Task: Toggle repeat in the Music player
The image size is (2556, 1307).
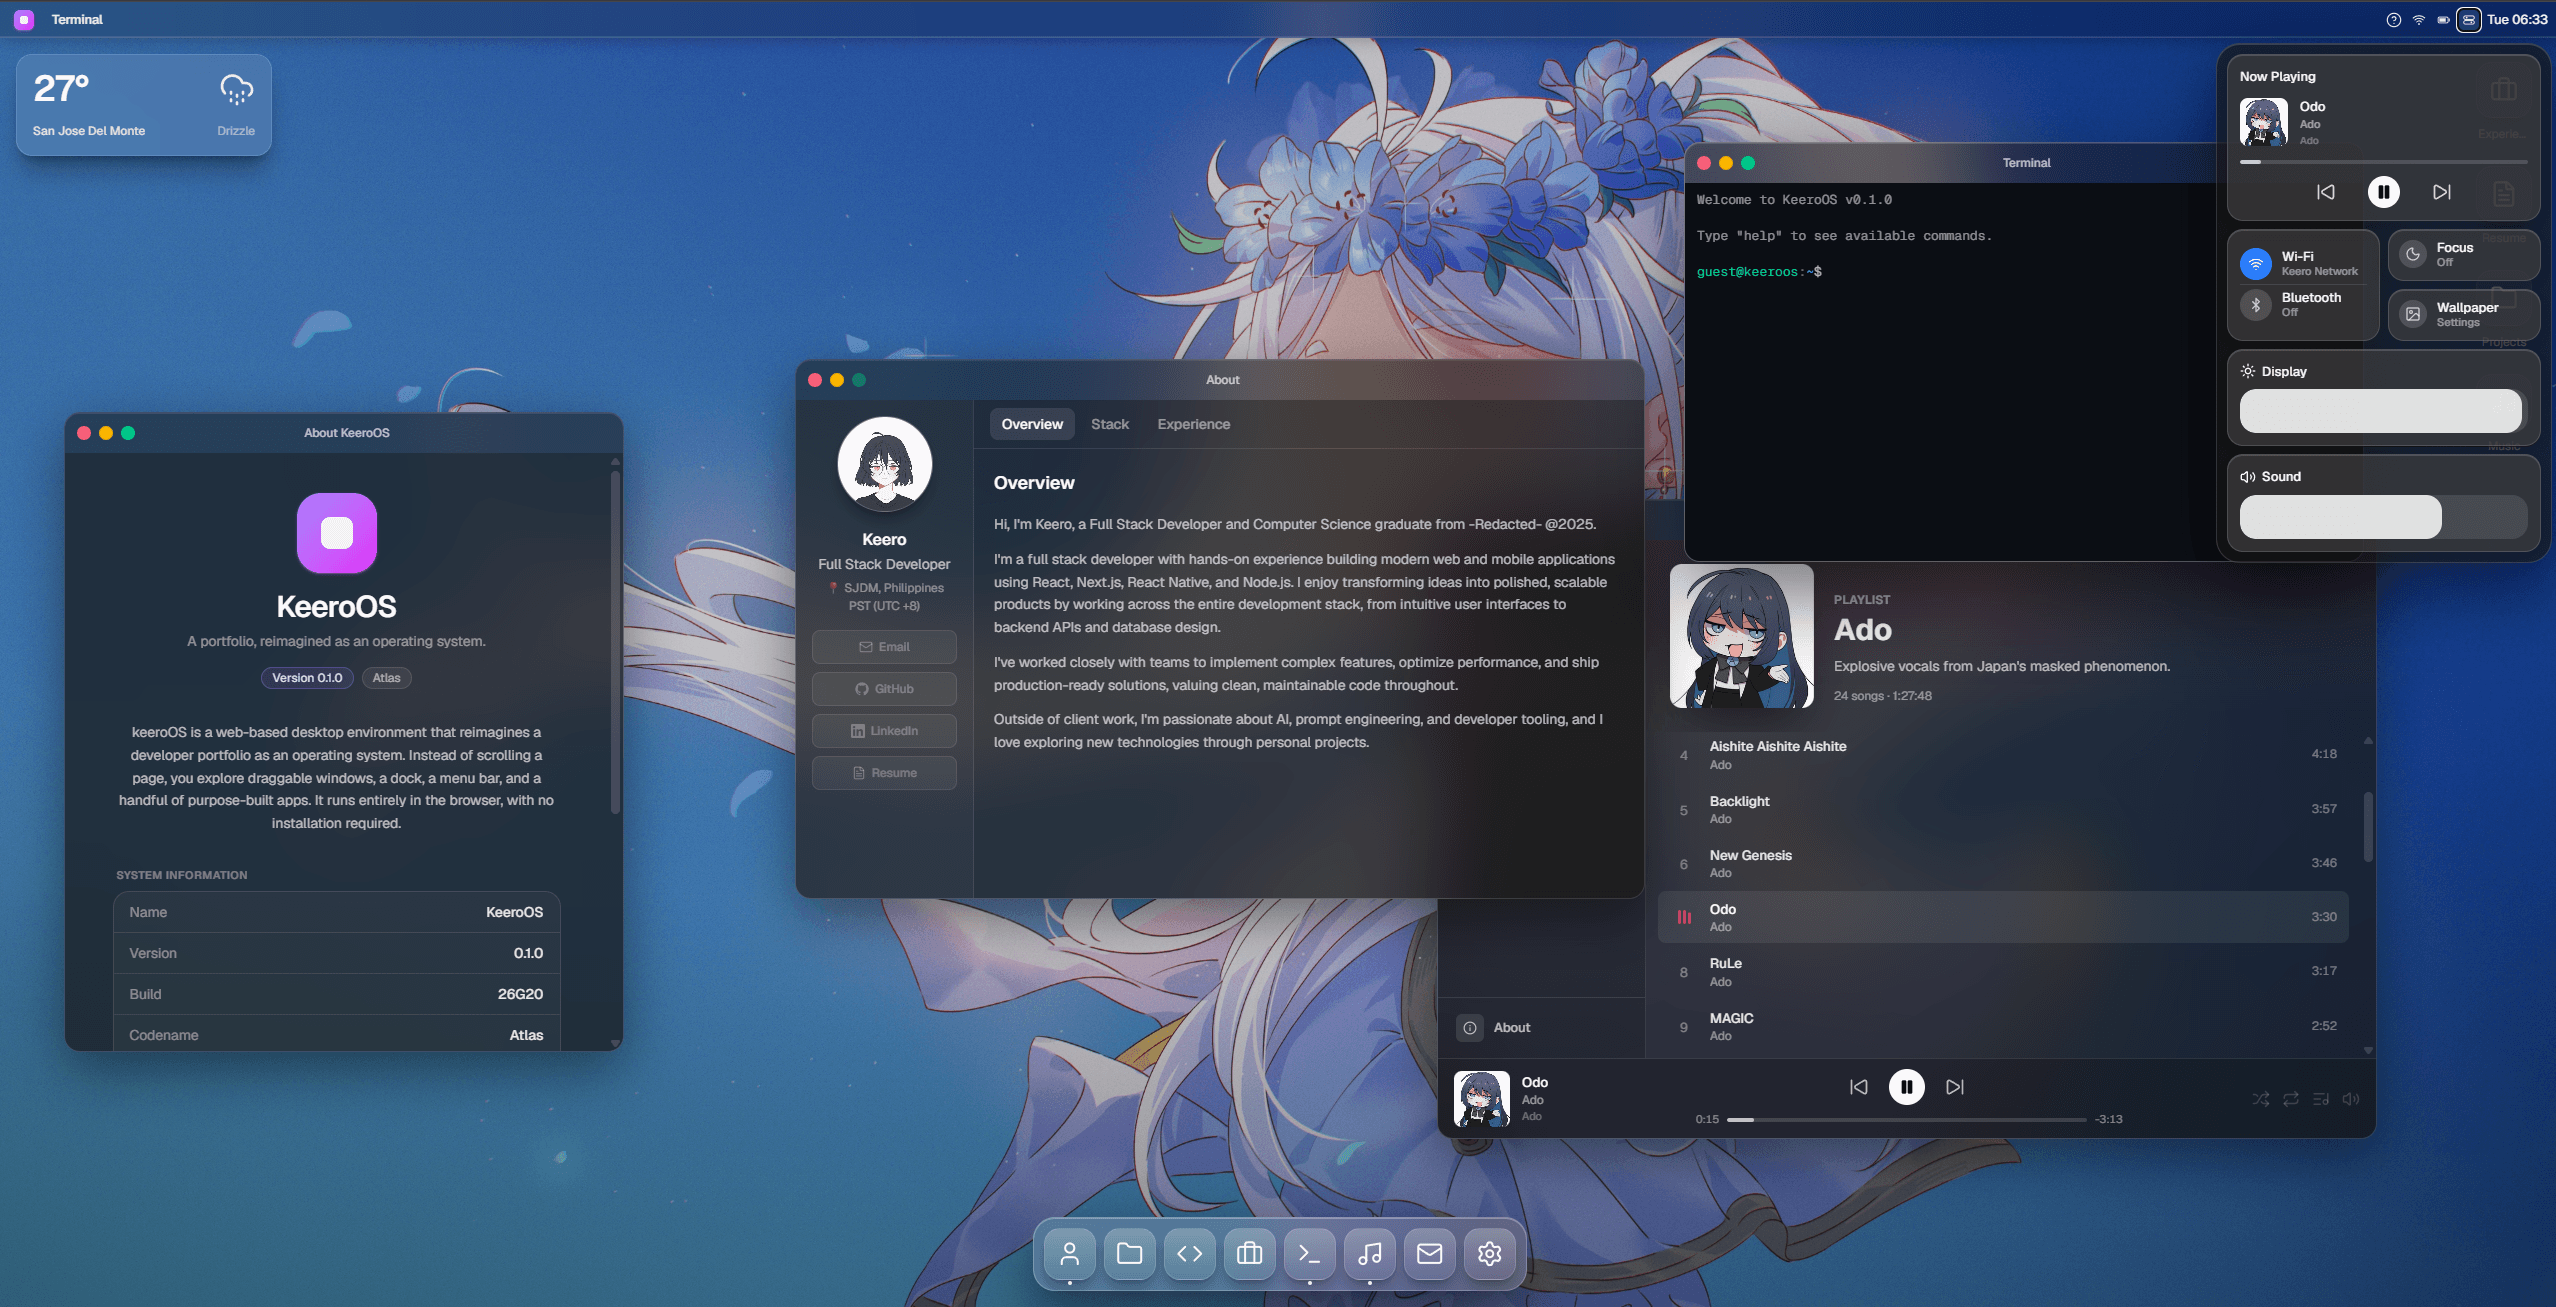Action: 2290,1099
